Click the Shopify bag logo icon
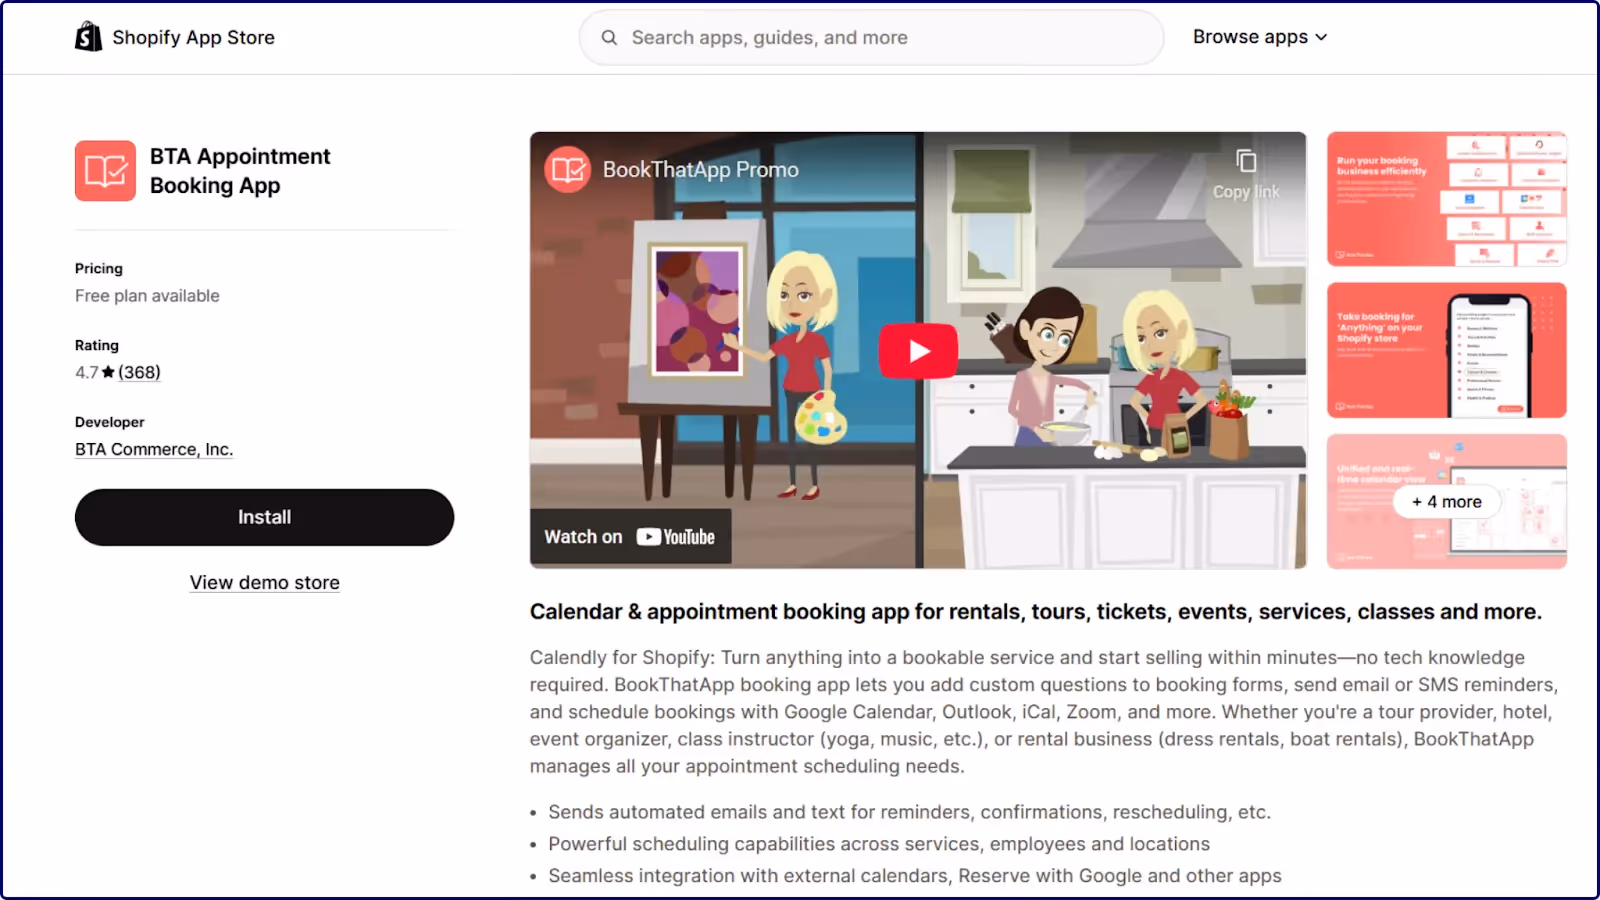Image resolution: width=1600 pixels, height=900 pixels. pos(88,37)
